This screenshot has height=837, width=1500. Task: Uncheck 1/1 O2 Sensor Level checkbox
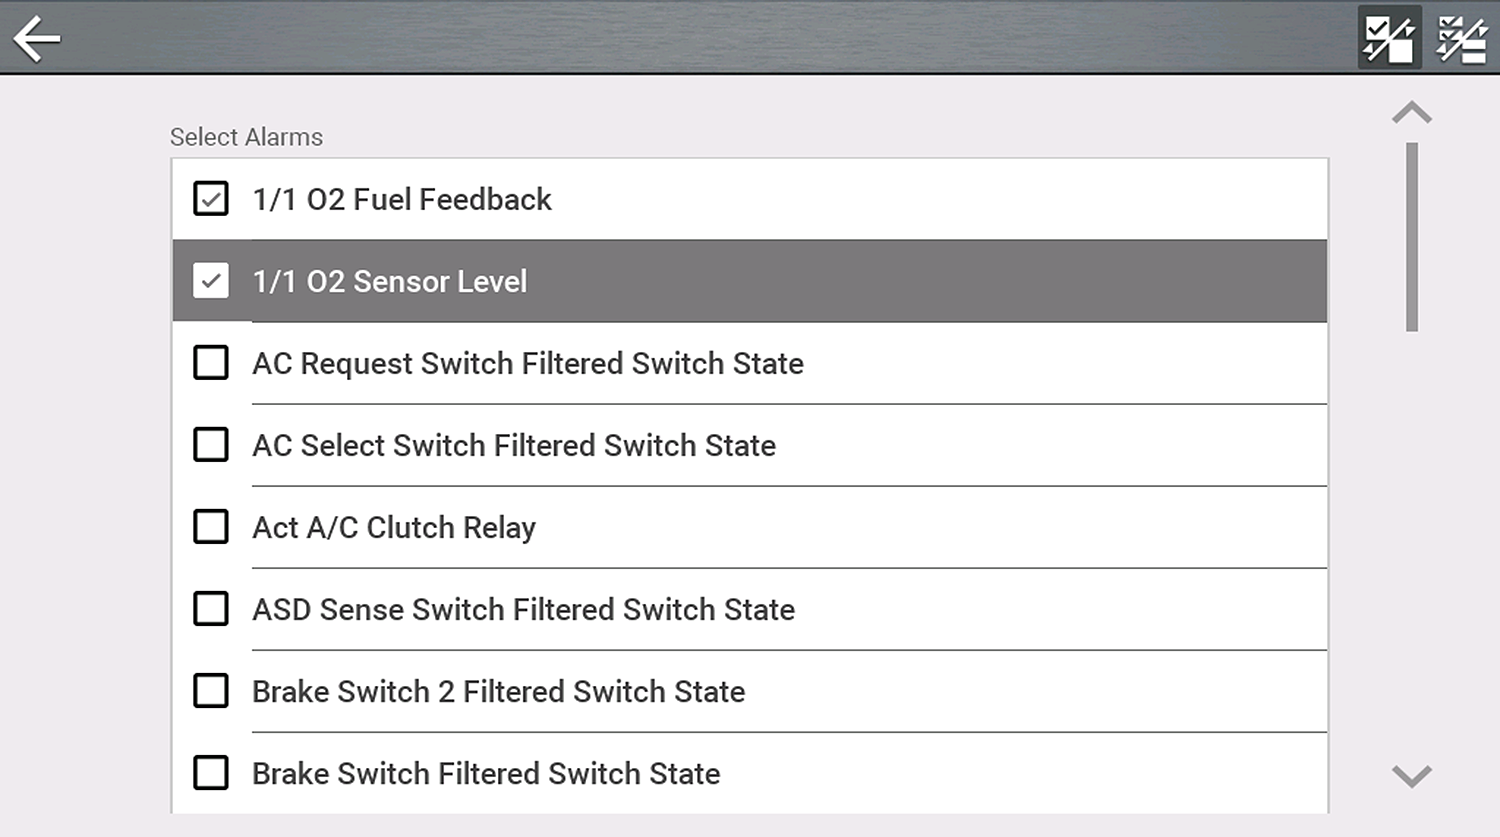pos(211,281)
